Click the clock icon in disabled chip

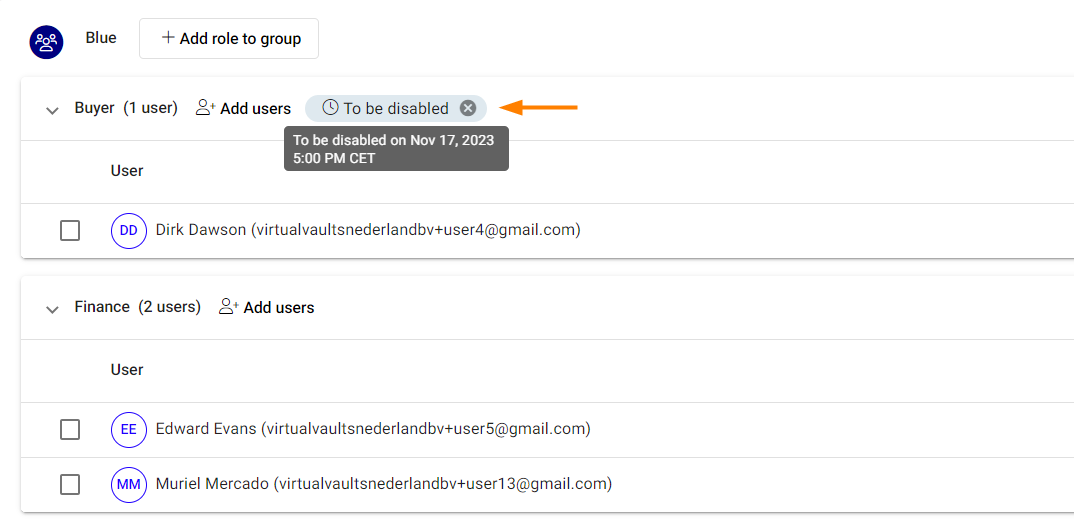[x=330, y=108]
